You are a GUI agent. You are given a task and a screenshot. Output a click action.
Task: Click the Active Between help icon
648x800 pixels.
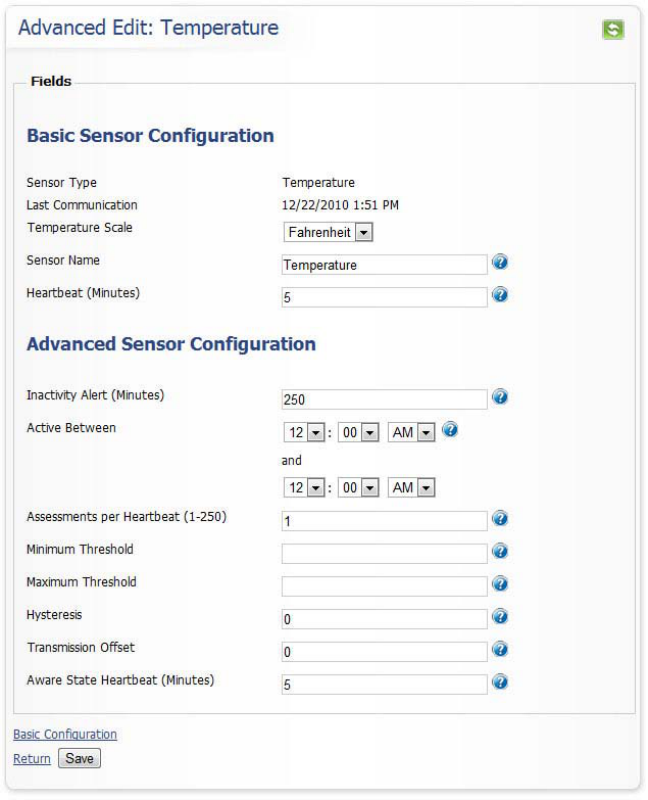(450, 430)
